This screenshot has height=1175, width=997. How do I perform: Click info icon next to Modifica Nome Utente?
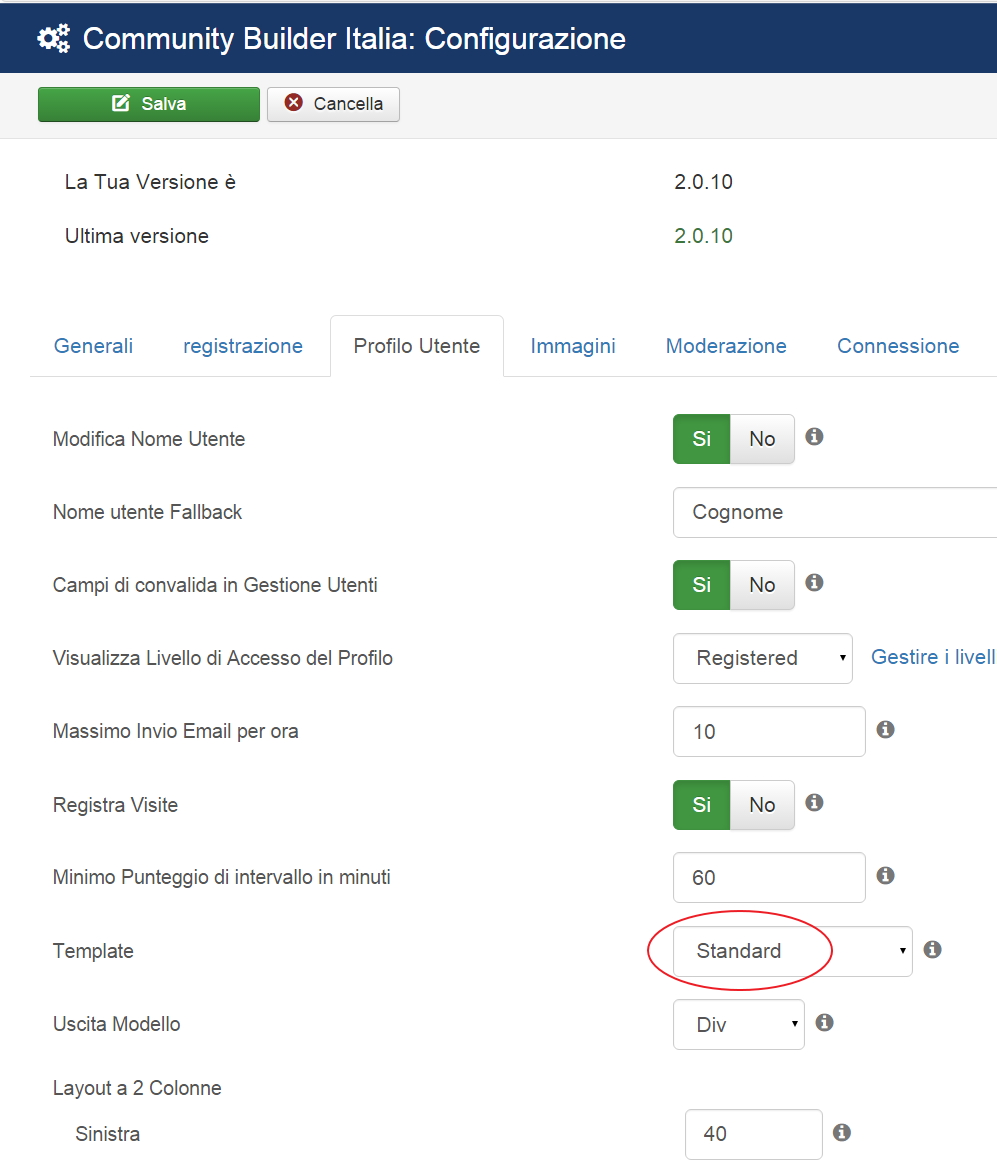(814, 436)
